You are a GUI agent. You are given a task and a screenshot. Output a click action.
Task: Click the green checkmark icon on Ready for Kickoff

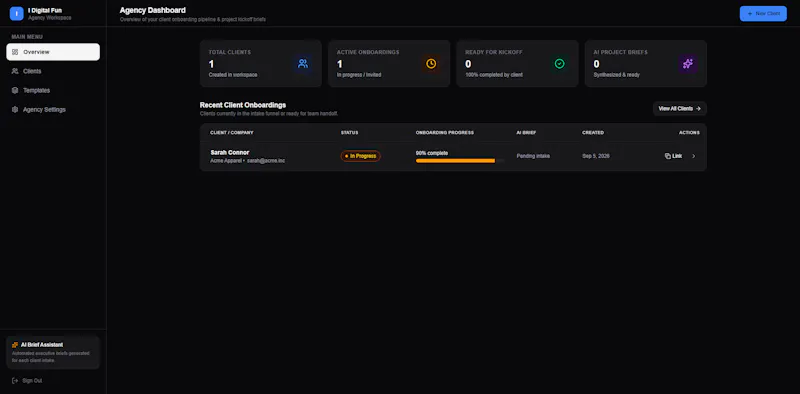pyautogui.click(x=560, y=64)
